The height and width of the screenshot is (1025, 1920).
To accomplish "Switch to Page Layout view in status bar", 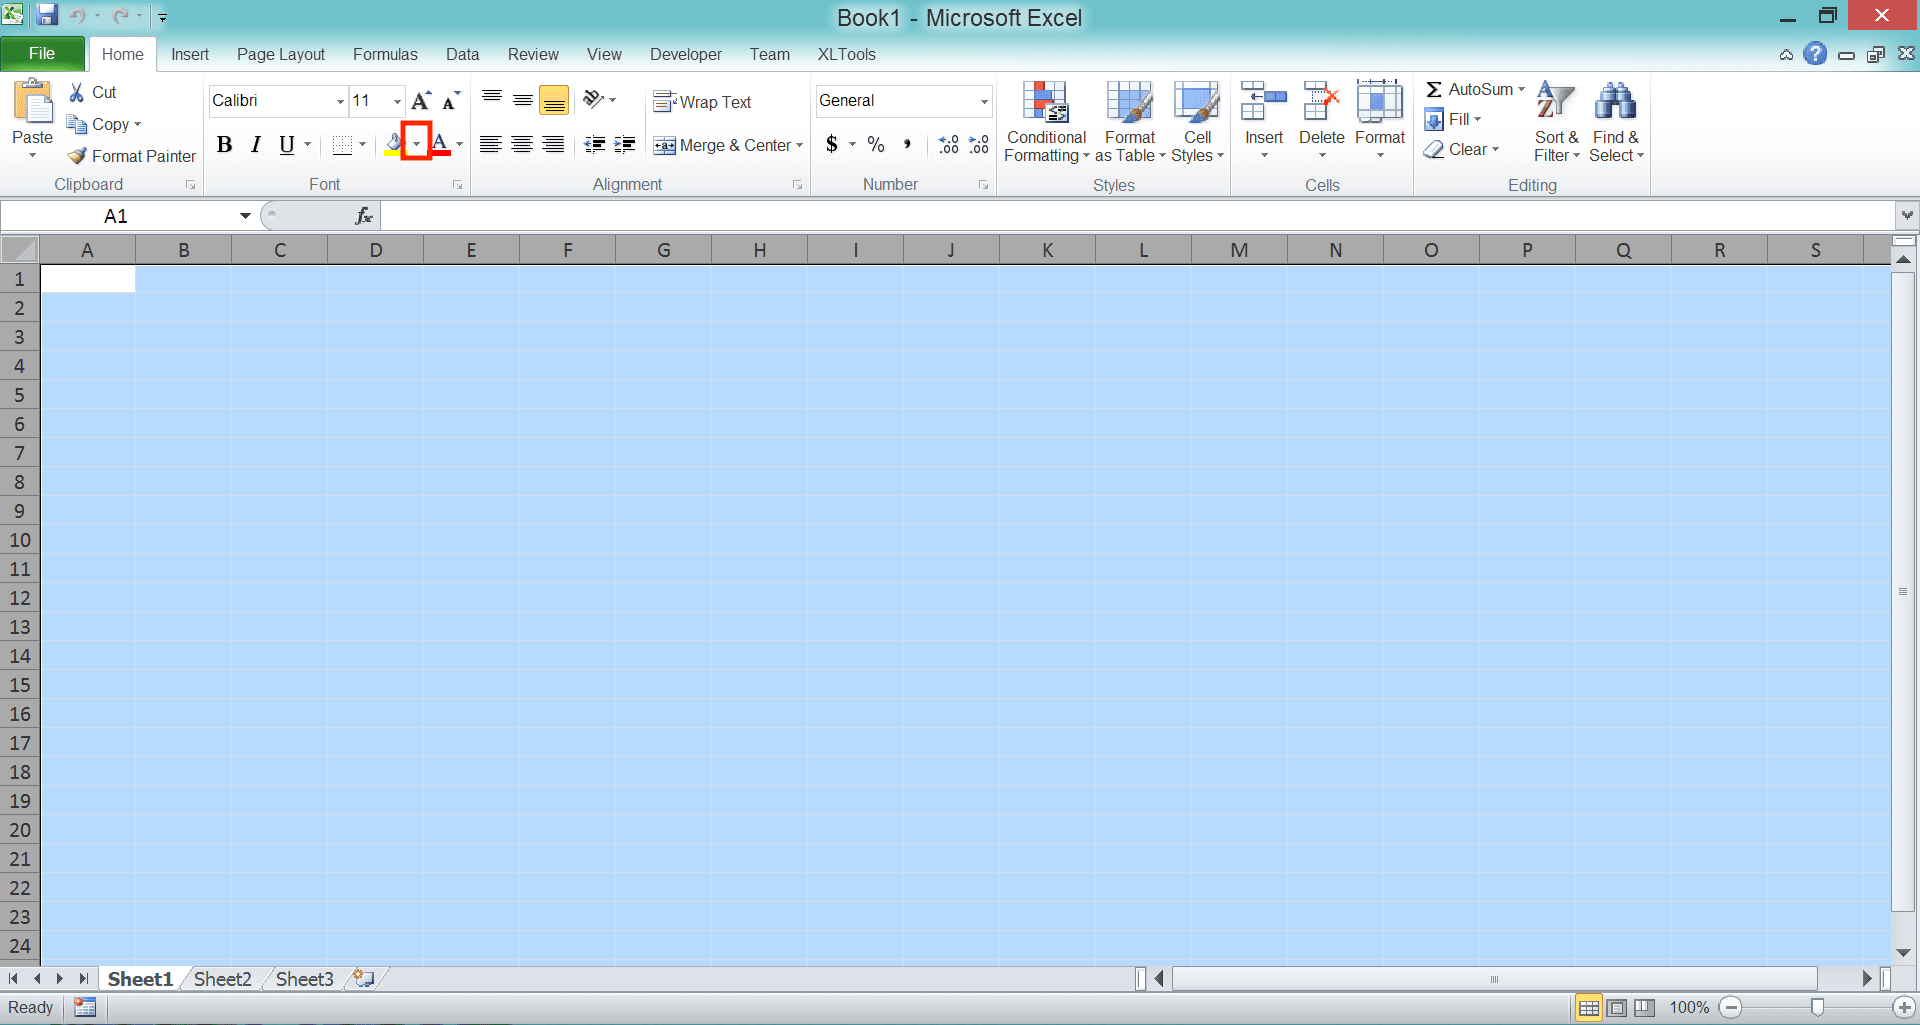I will pos(1617,1007).
